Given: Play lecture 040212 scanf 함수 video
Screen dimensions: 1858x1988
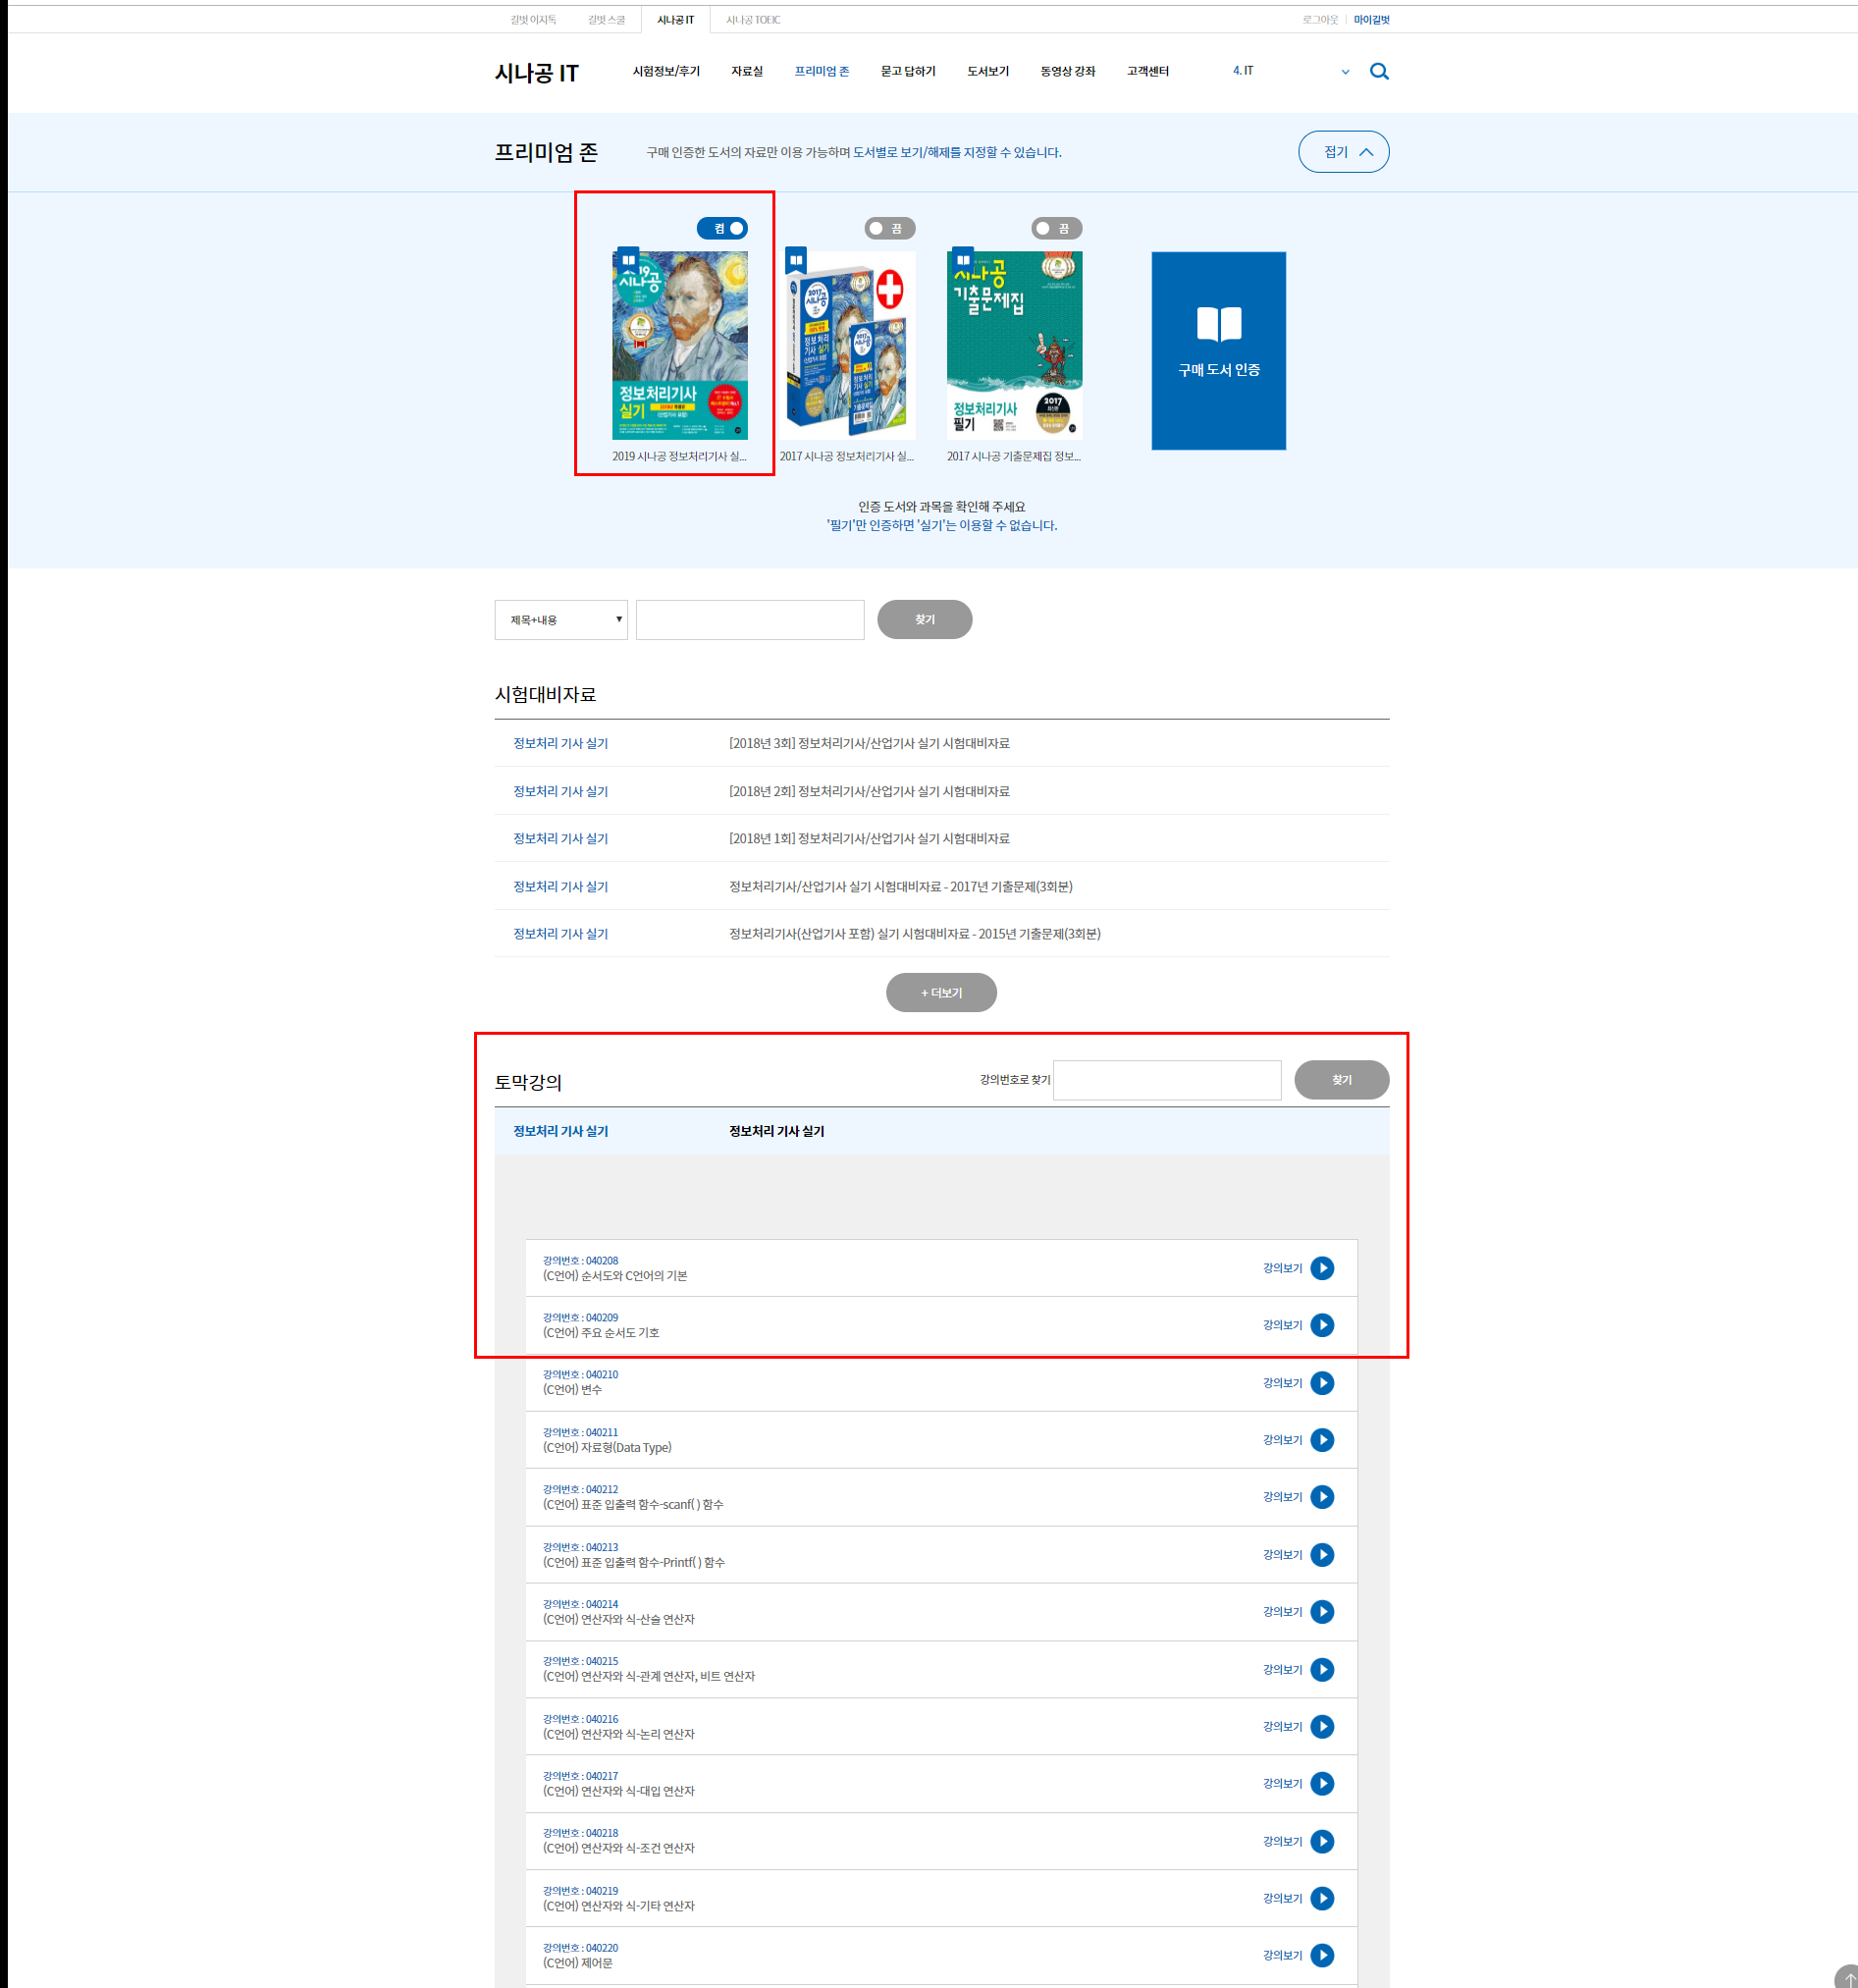Looking at the screenshot, I should point(1321,1497).
